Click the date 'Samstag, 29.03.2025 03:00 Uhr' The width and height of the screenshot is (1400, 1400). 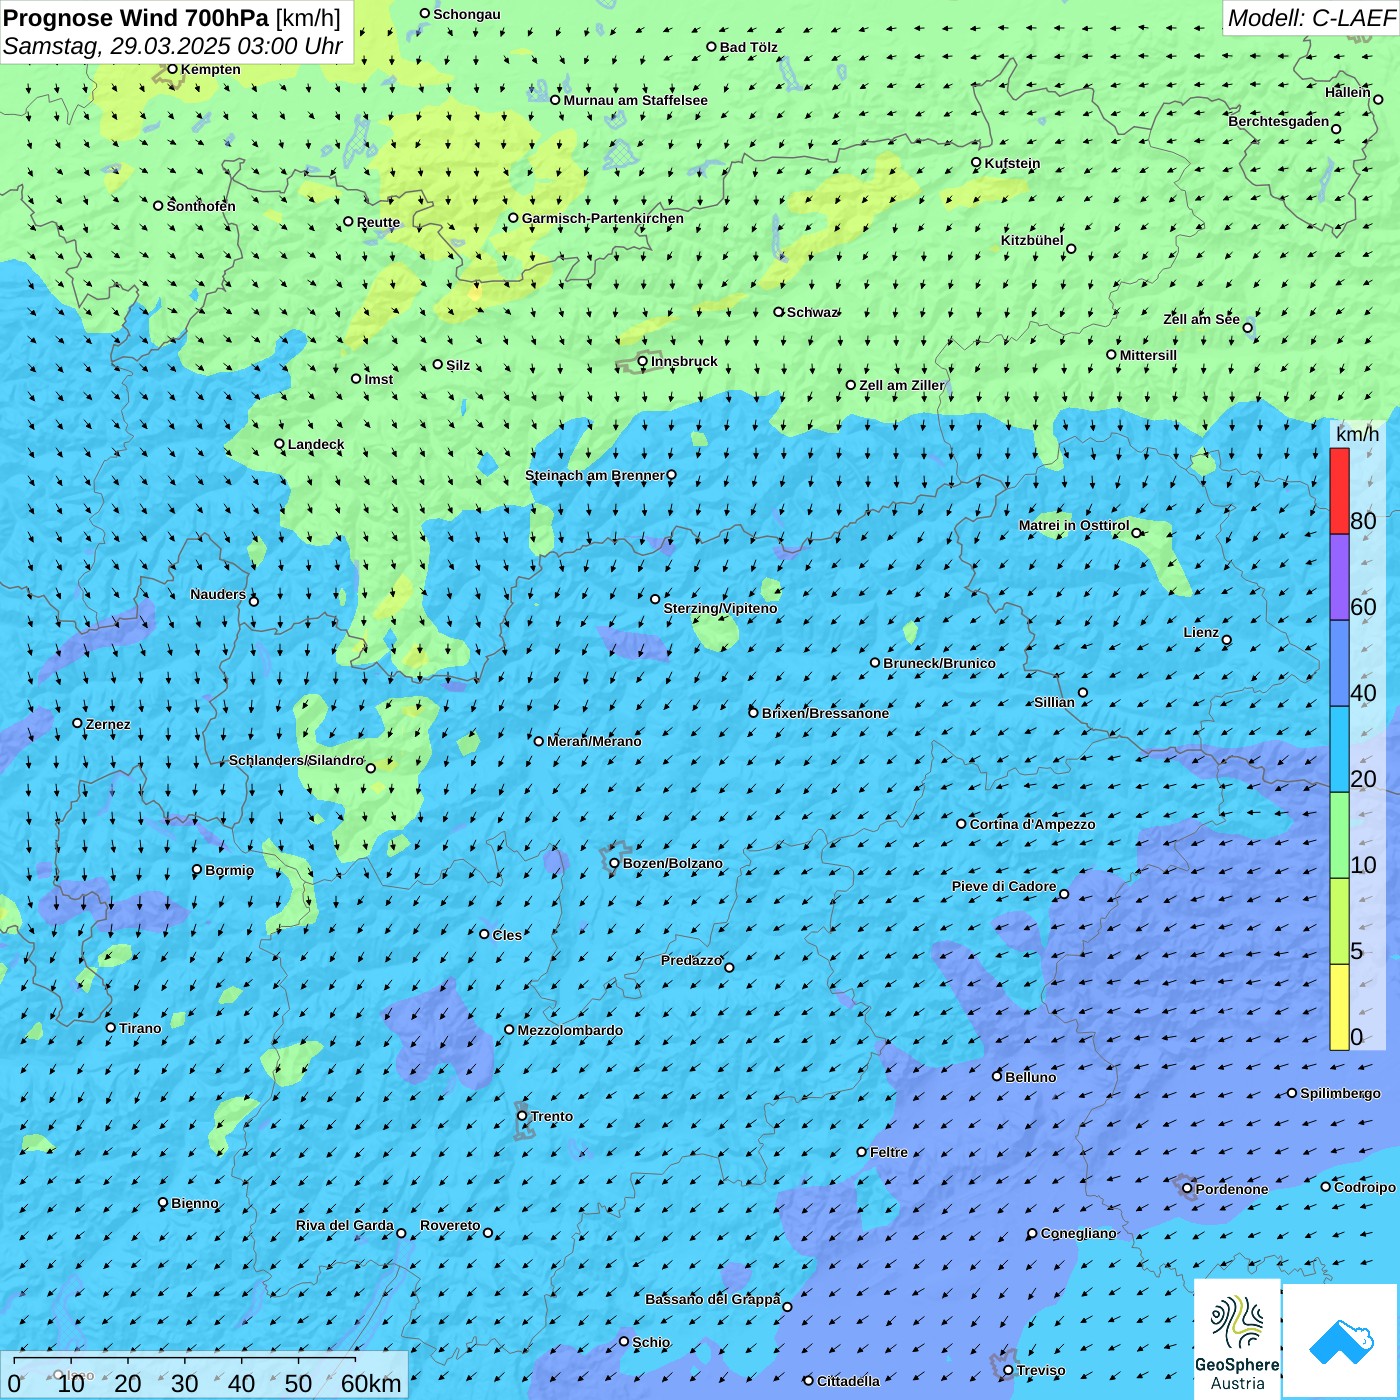[173, 46]
